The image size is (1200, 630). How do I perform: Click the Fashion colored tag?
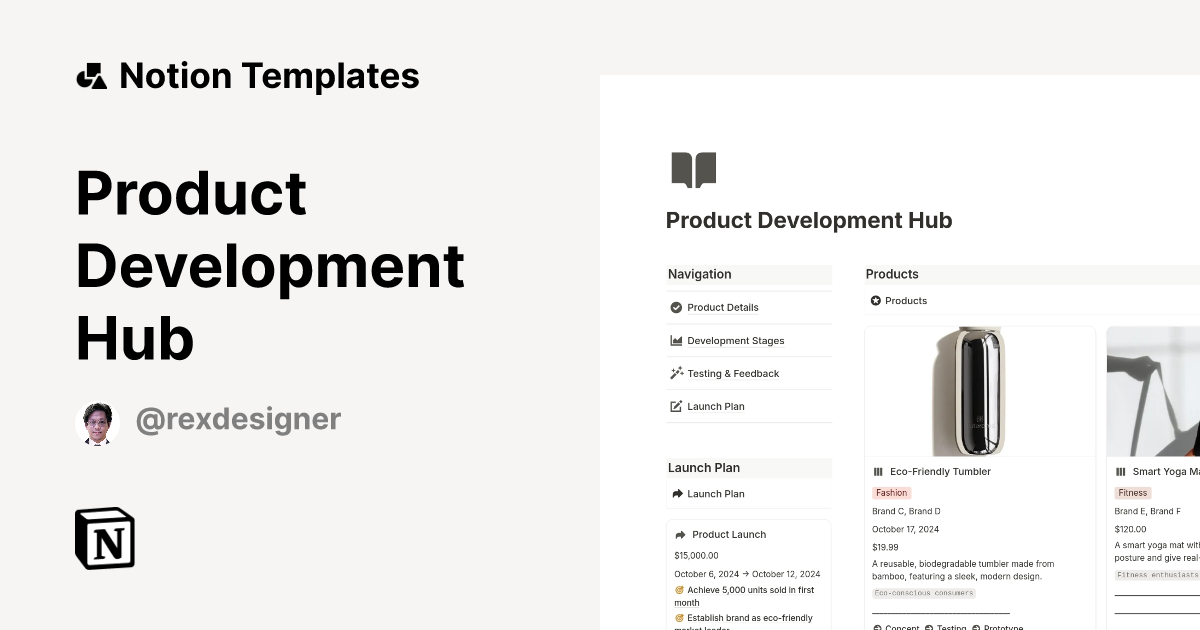tap(891, 492)
